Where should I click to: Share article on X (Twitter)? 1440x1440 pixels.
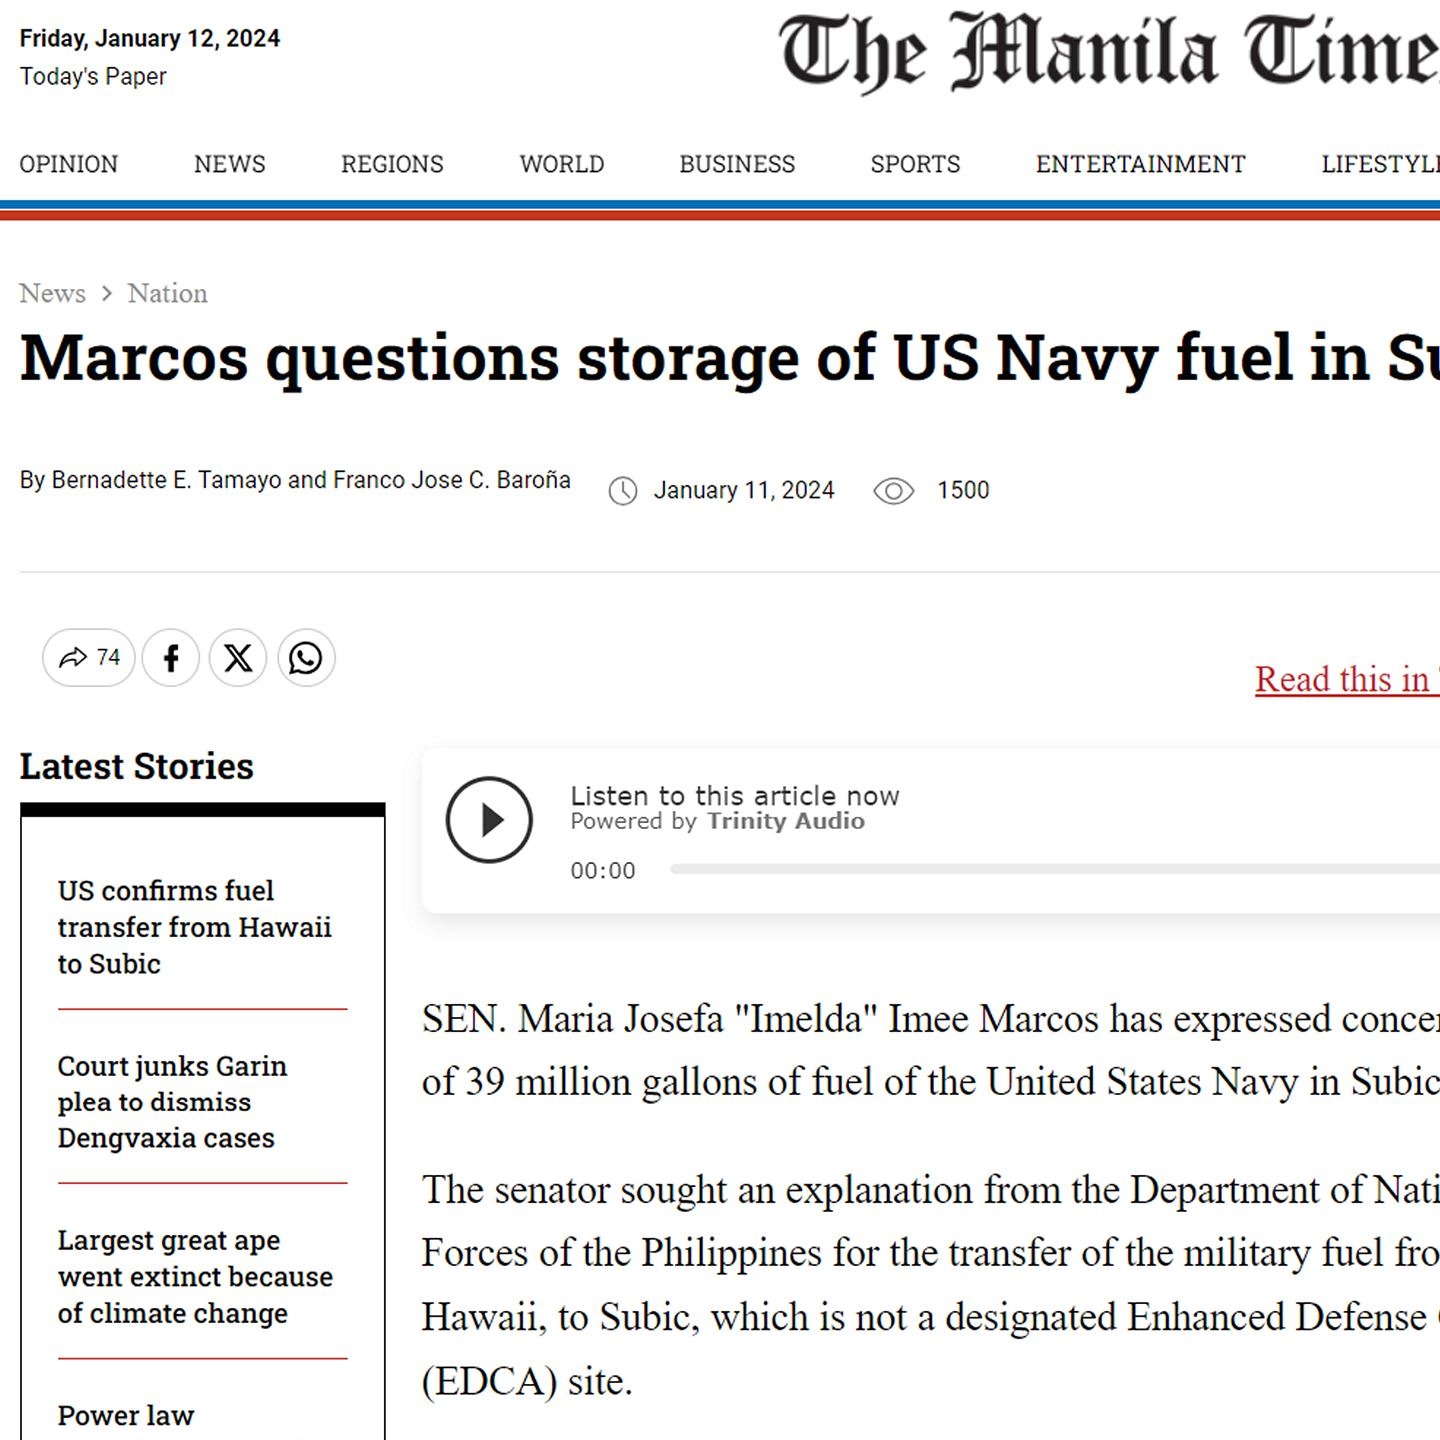[x=238, y=658]
